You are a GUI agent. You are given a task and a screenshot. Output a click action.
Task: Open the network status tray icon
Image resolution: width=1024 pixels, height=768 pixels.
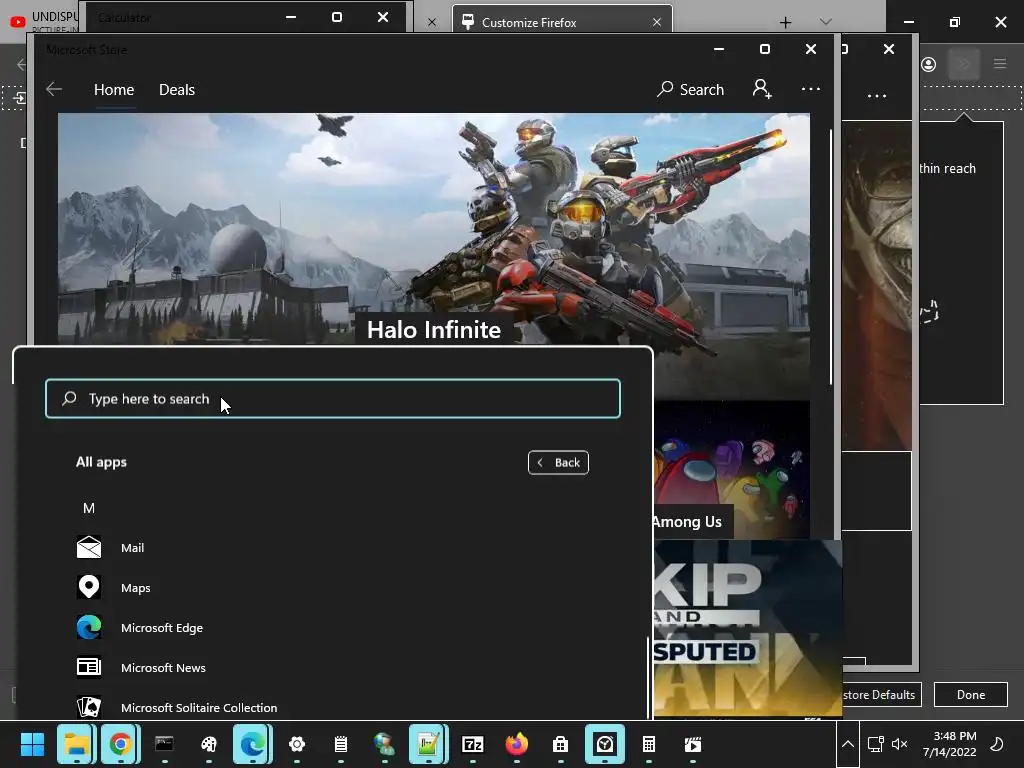click(875, 744)
